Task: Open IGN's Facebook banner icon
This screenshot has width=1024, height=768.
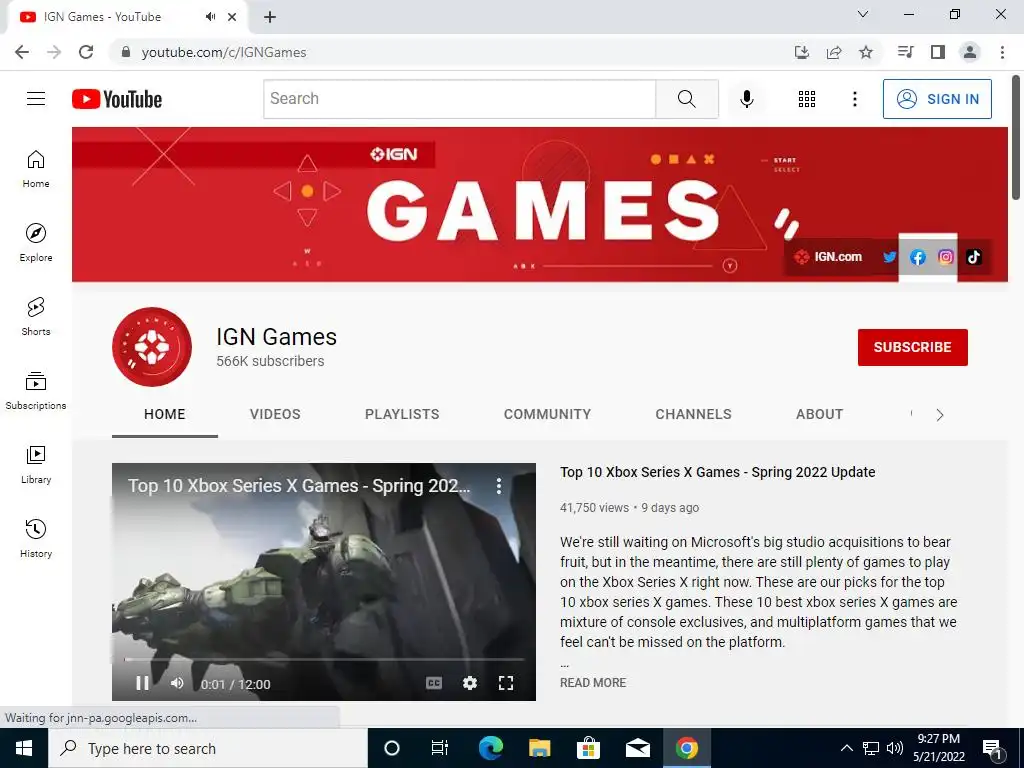Action: 918,257
